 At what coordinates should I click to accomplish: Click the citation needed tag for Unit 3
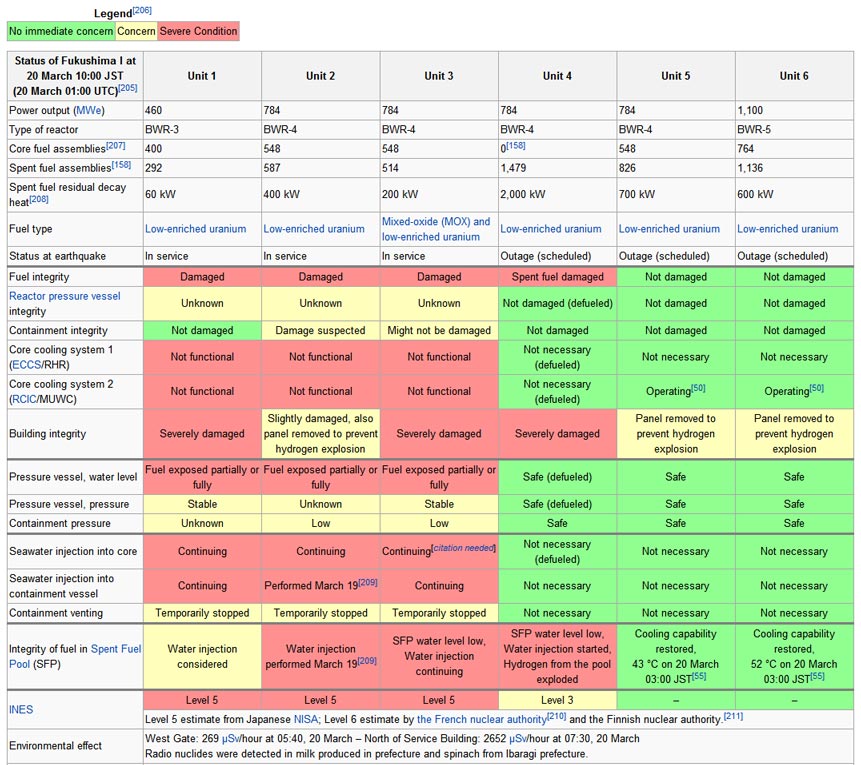(463, 548)
